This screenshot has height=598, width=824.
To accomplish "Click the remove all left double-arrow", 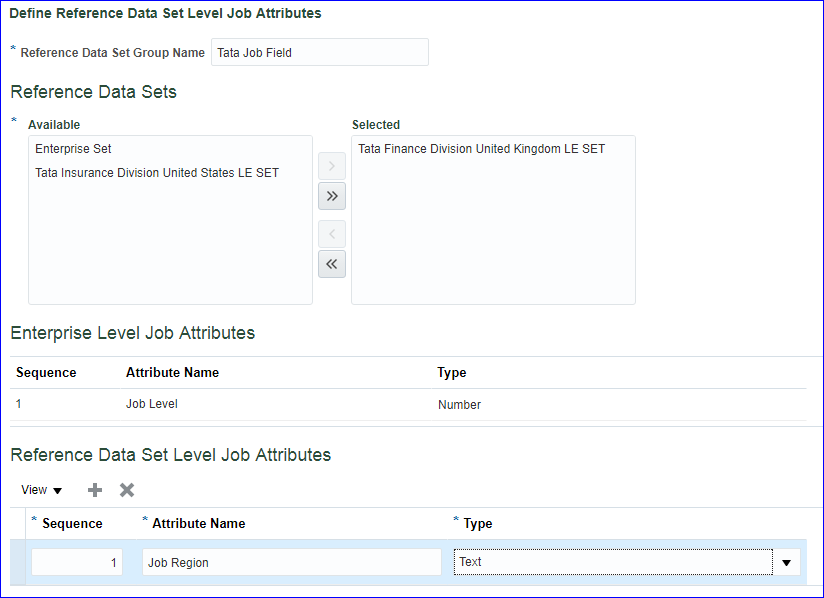I will 332,264.
